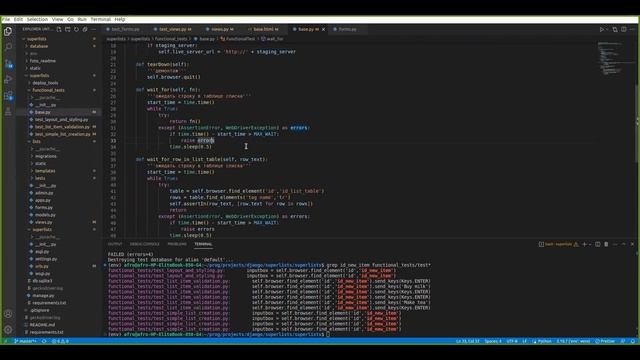Open the Manage gear icon
The image size is (640, 360).
(8, 329)
